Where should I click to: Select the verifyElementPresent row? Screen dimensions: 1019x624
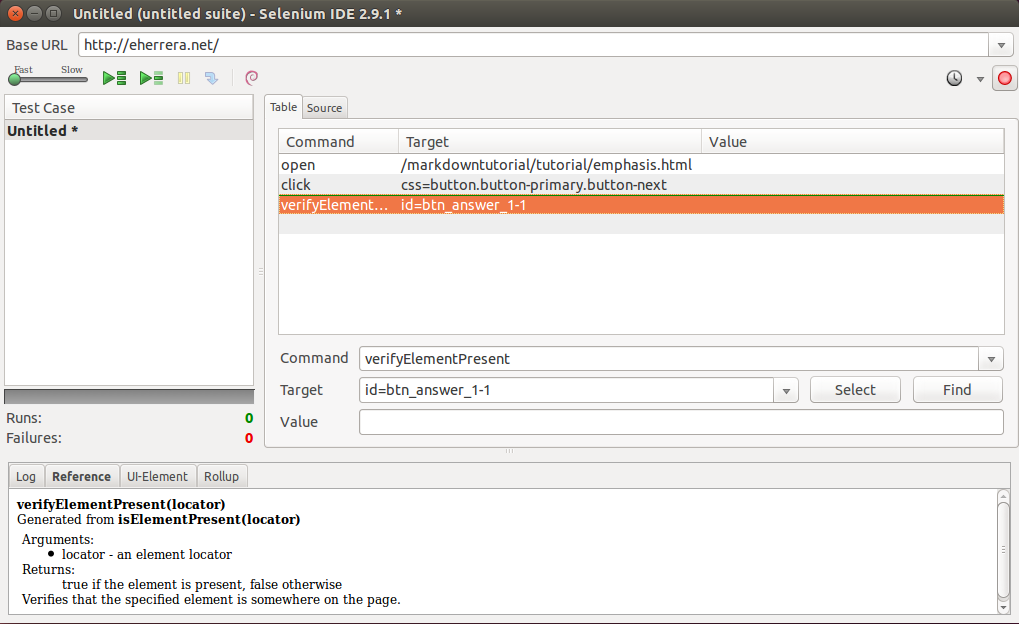pos(641,205)
